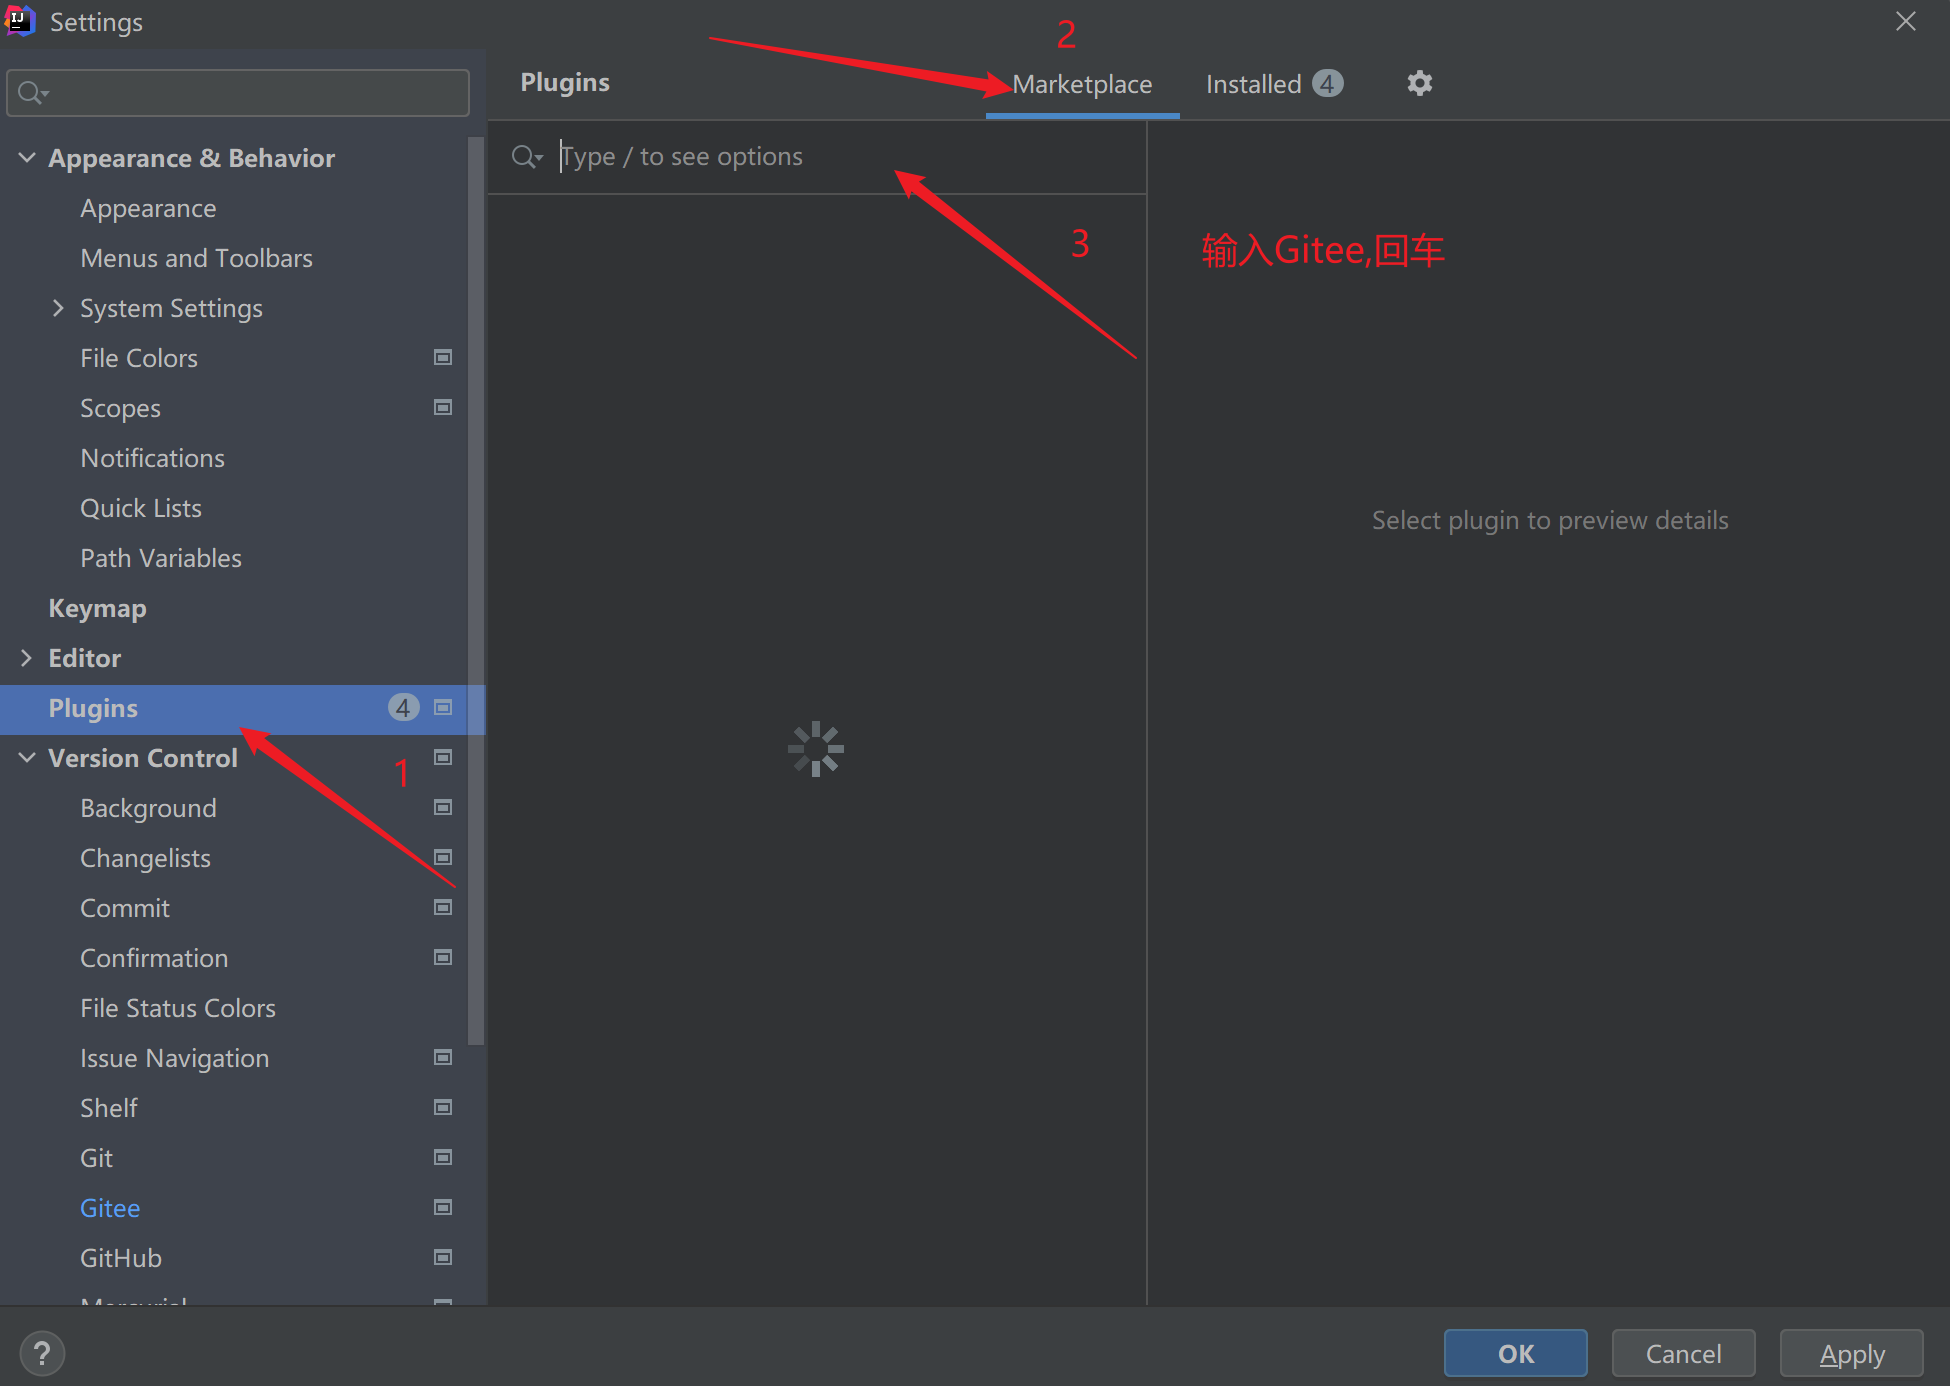
Task: Open Issue Navigation settings
Action: pyautogui.click(x=174, y=1058)
